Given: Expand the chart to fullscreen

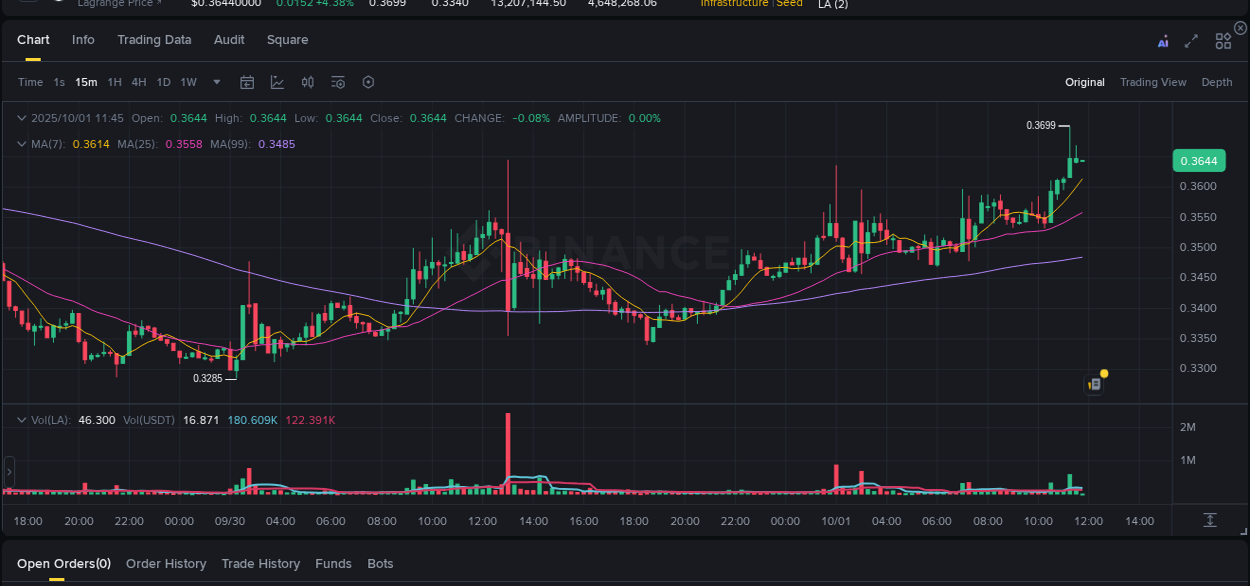Looking at the screenshot, I should coord(1189,40).
